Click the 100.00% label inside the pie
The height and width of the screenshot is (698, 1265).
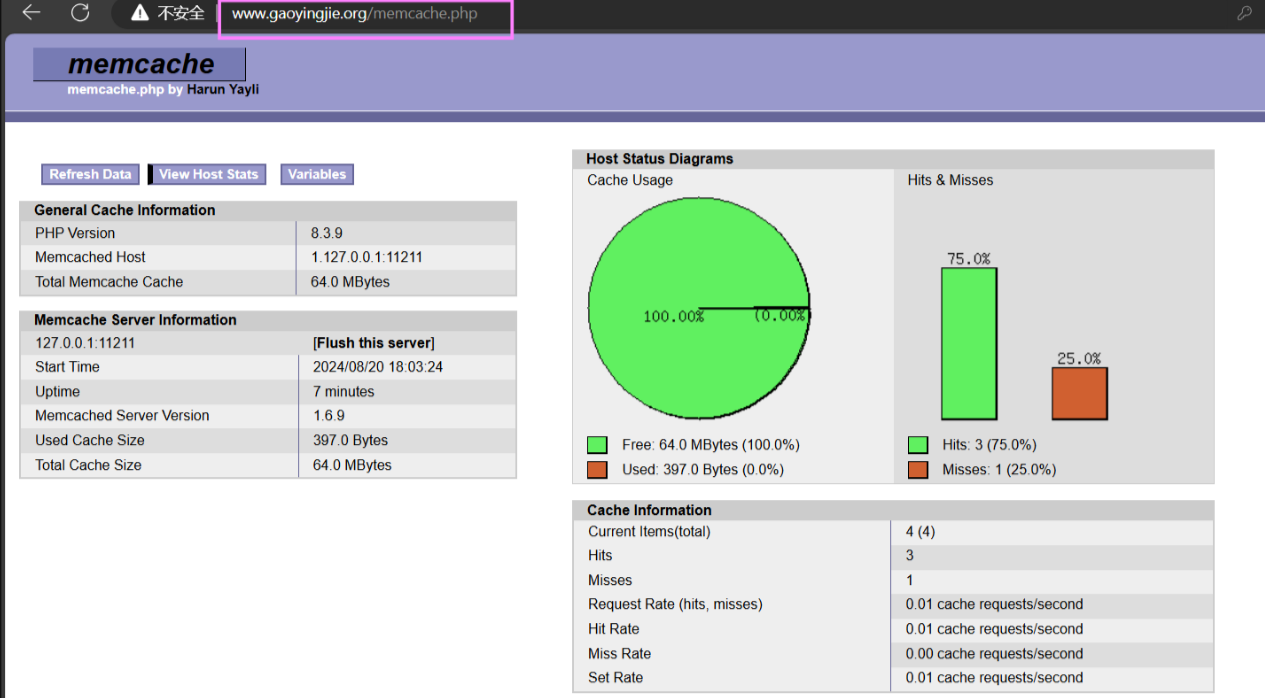(673, 317)
